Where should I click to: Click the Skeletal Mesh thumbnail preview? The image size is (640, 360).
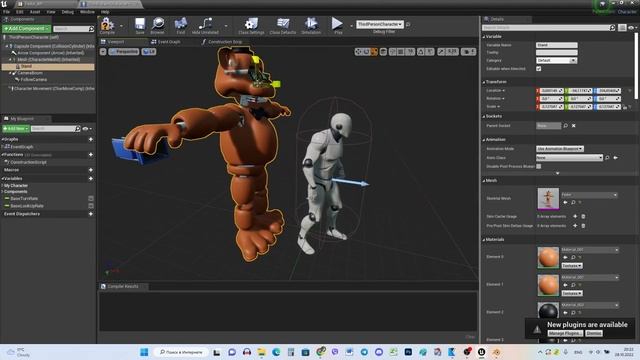(548, 198)
